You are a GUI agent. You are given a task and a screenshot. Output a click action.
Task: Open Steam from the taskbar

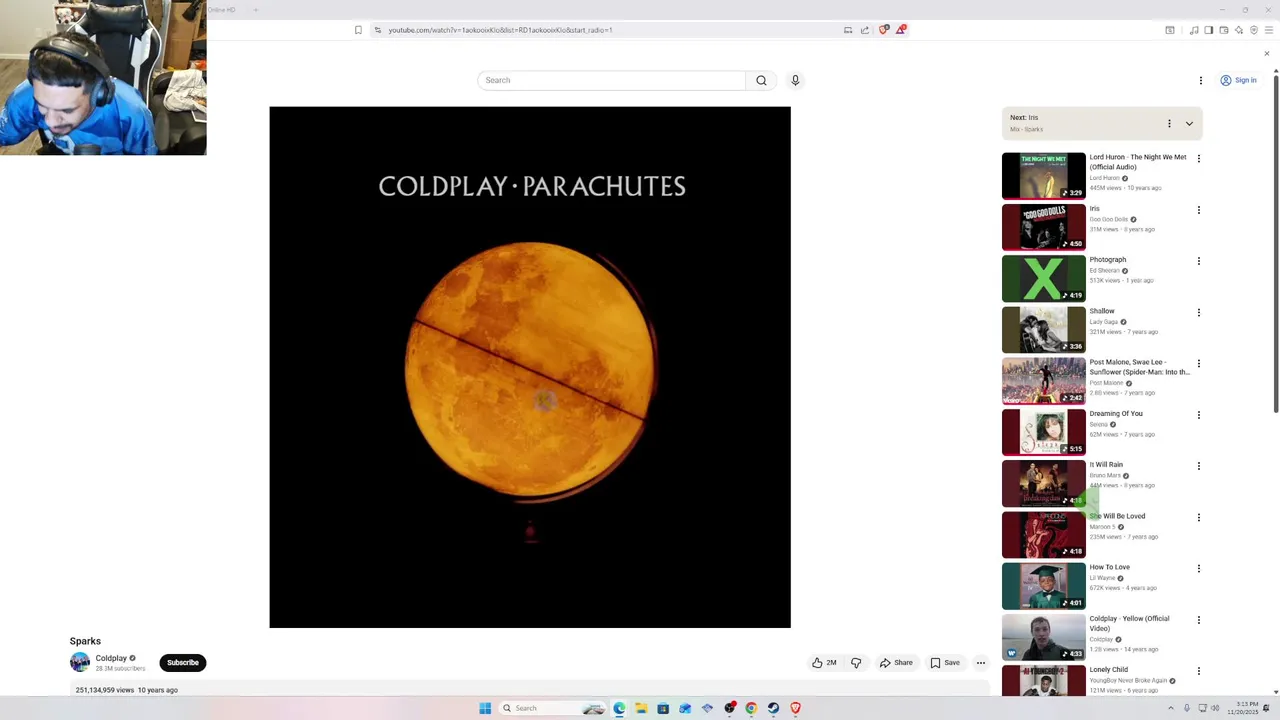point(773,708)
